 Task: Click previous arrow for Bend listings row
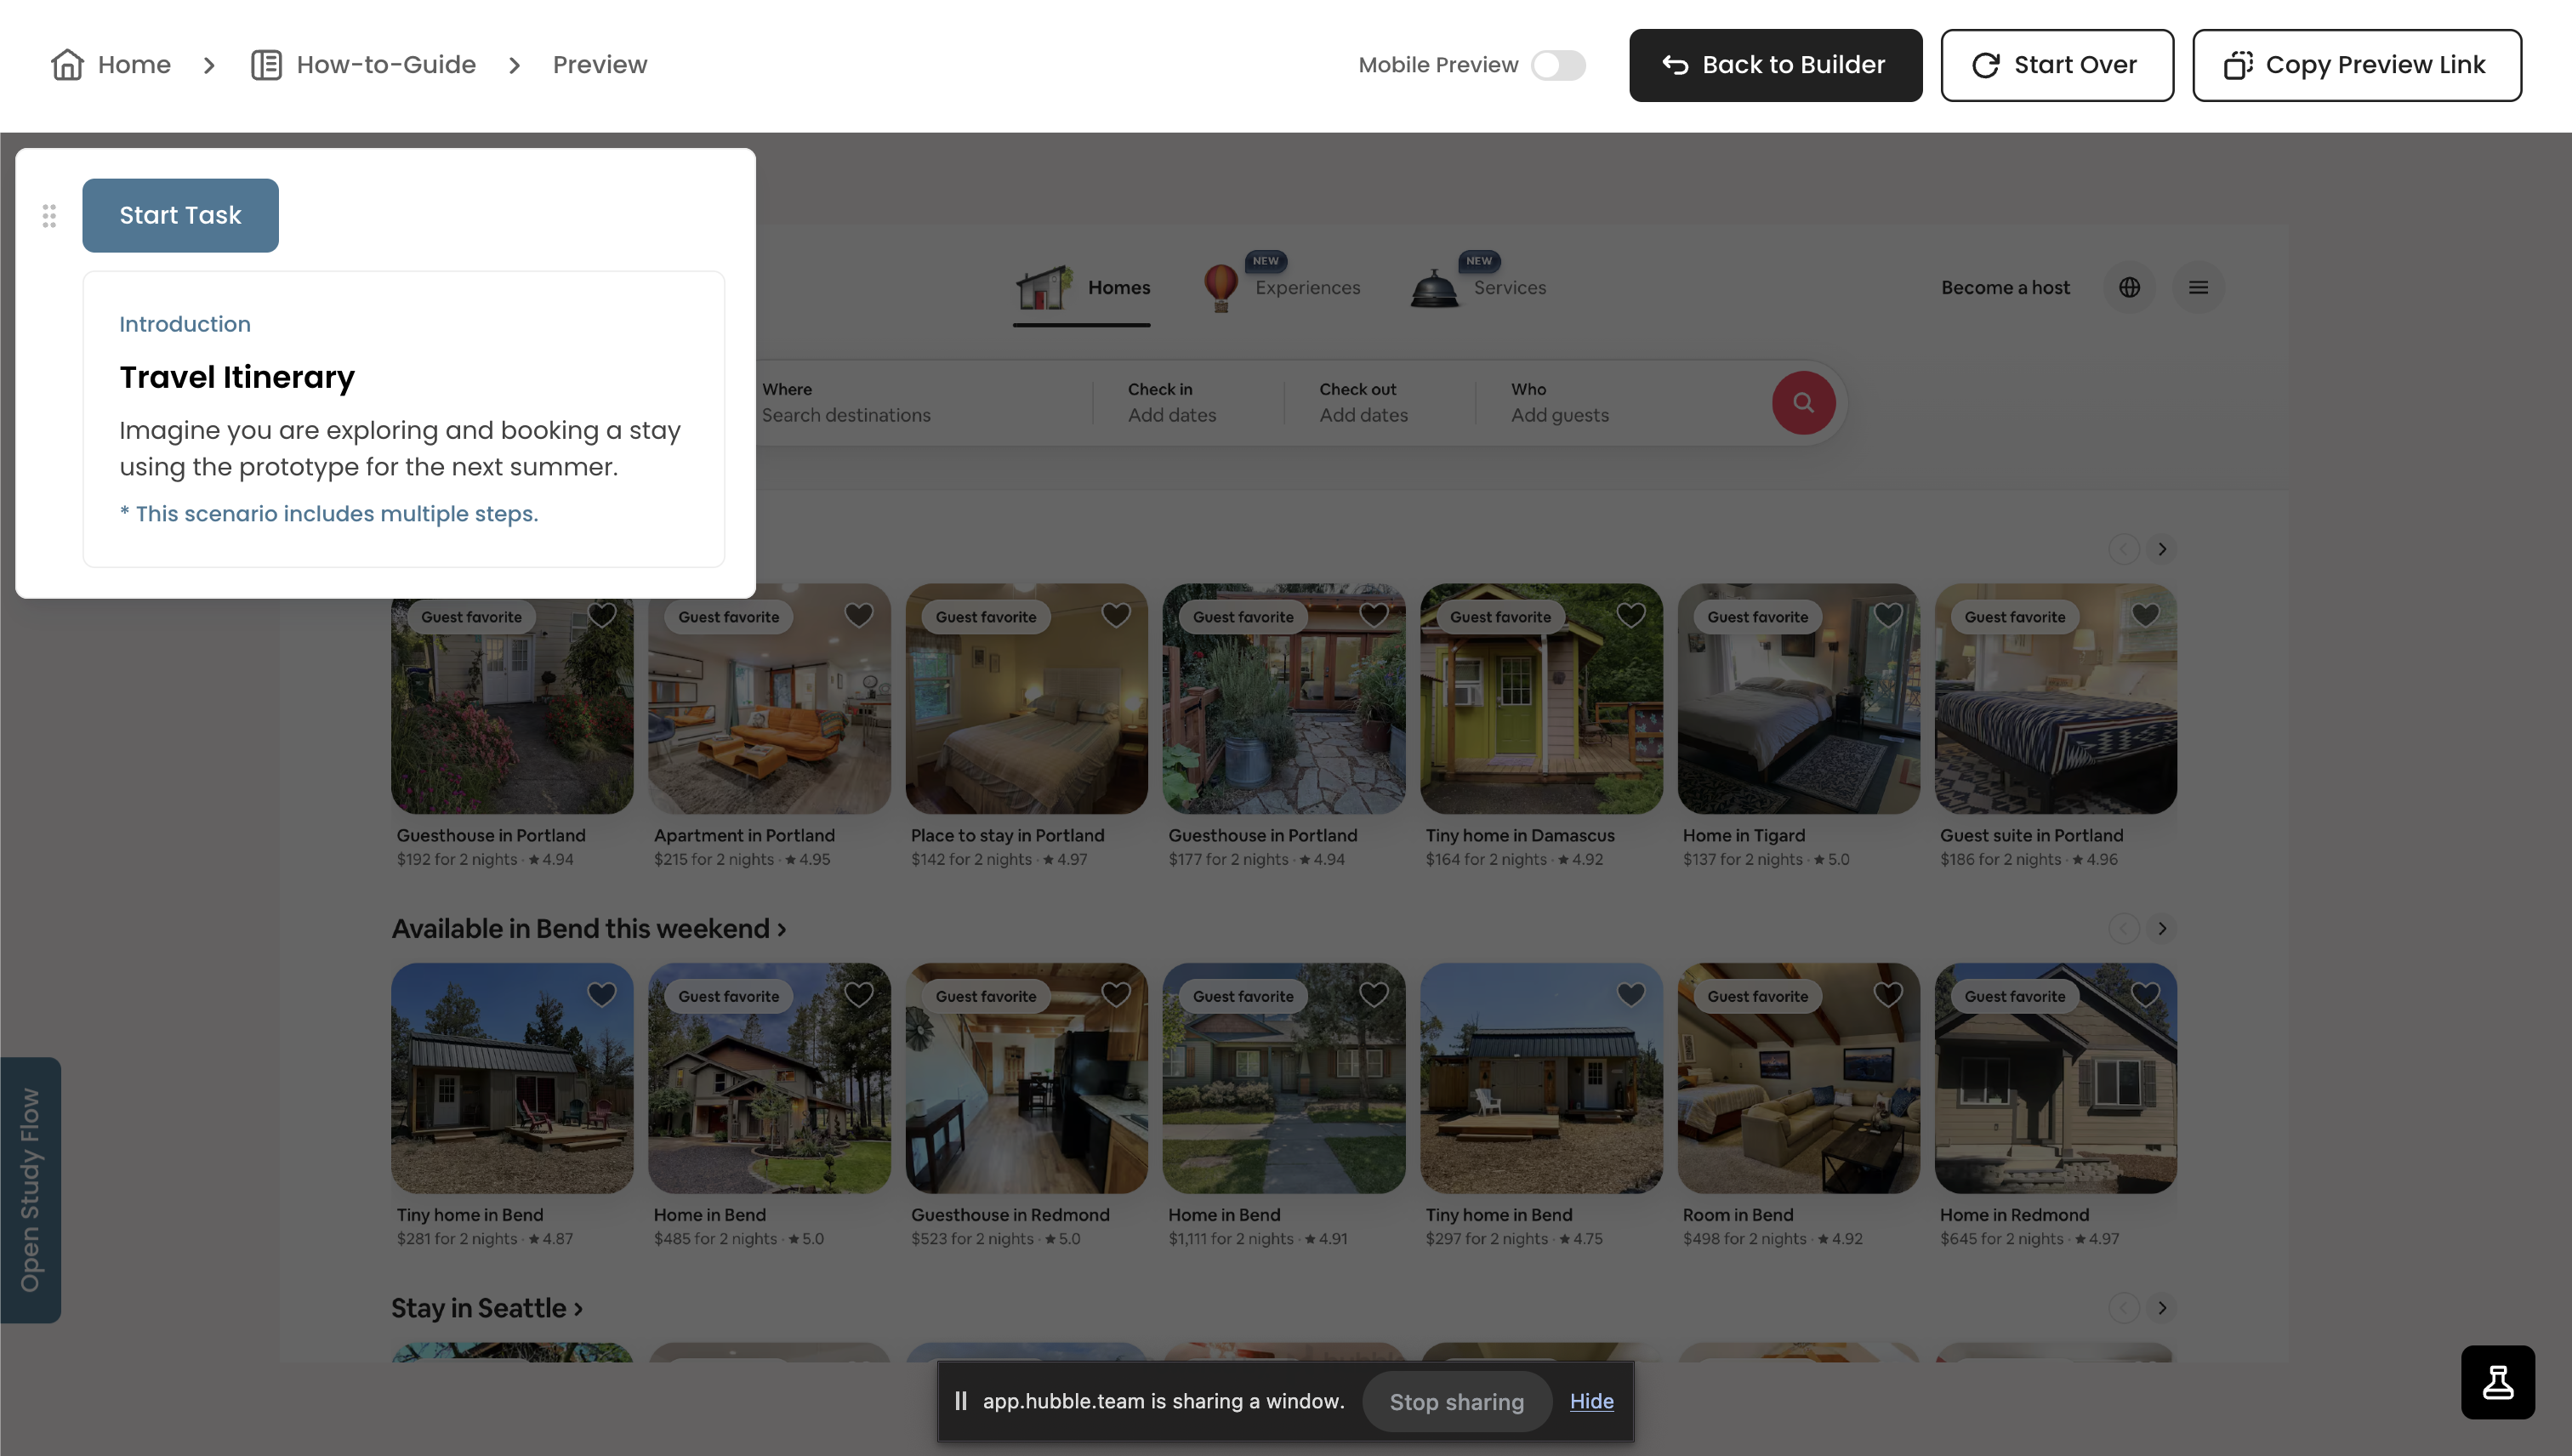coord(2124,929)
